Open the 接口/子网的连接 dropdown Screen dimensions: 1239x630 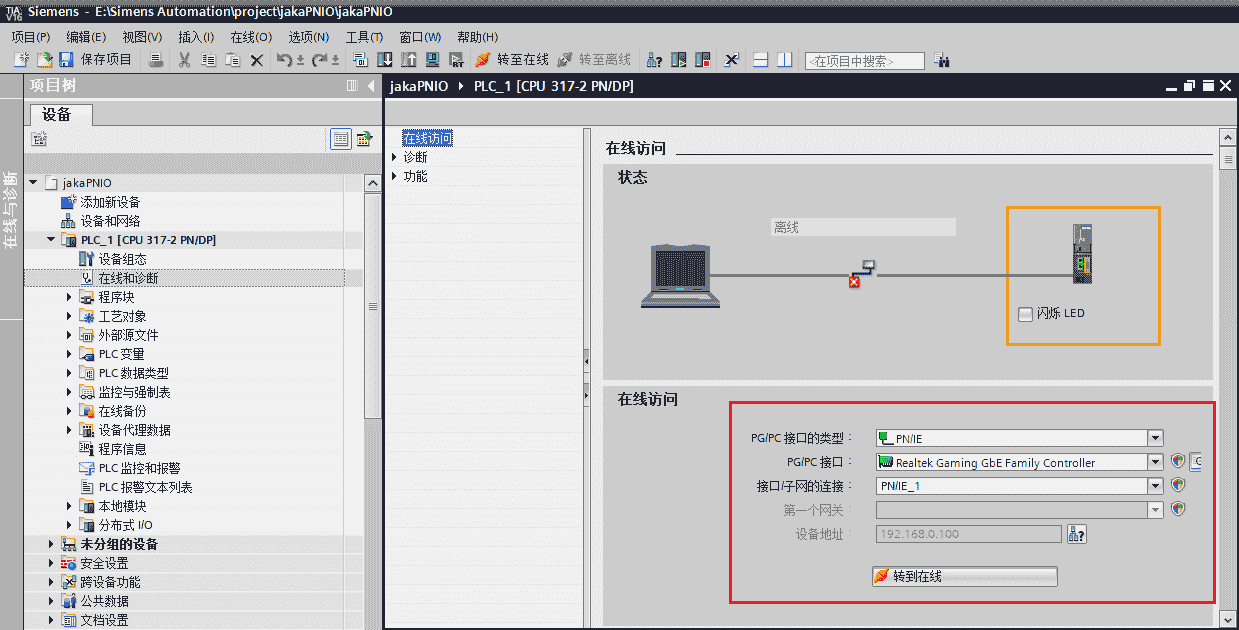[1155, 486]
